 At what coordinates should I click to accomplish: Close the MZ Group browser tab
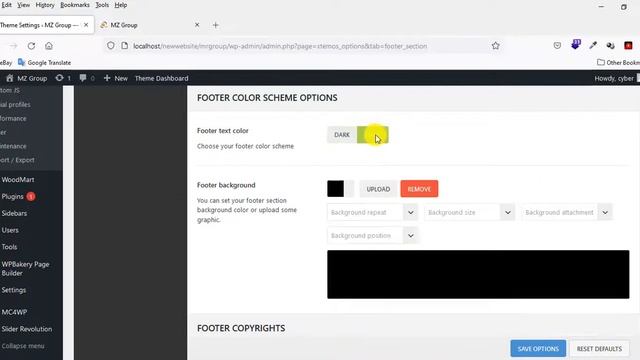(x=197, y=25)
